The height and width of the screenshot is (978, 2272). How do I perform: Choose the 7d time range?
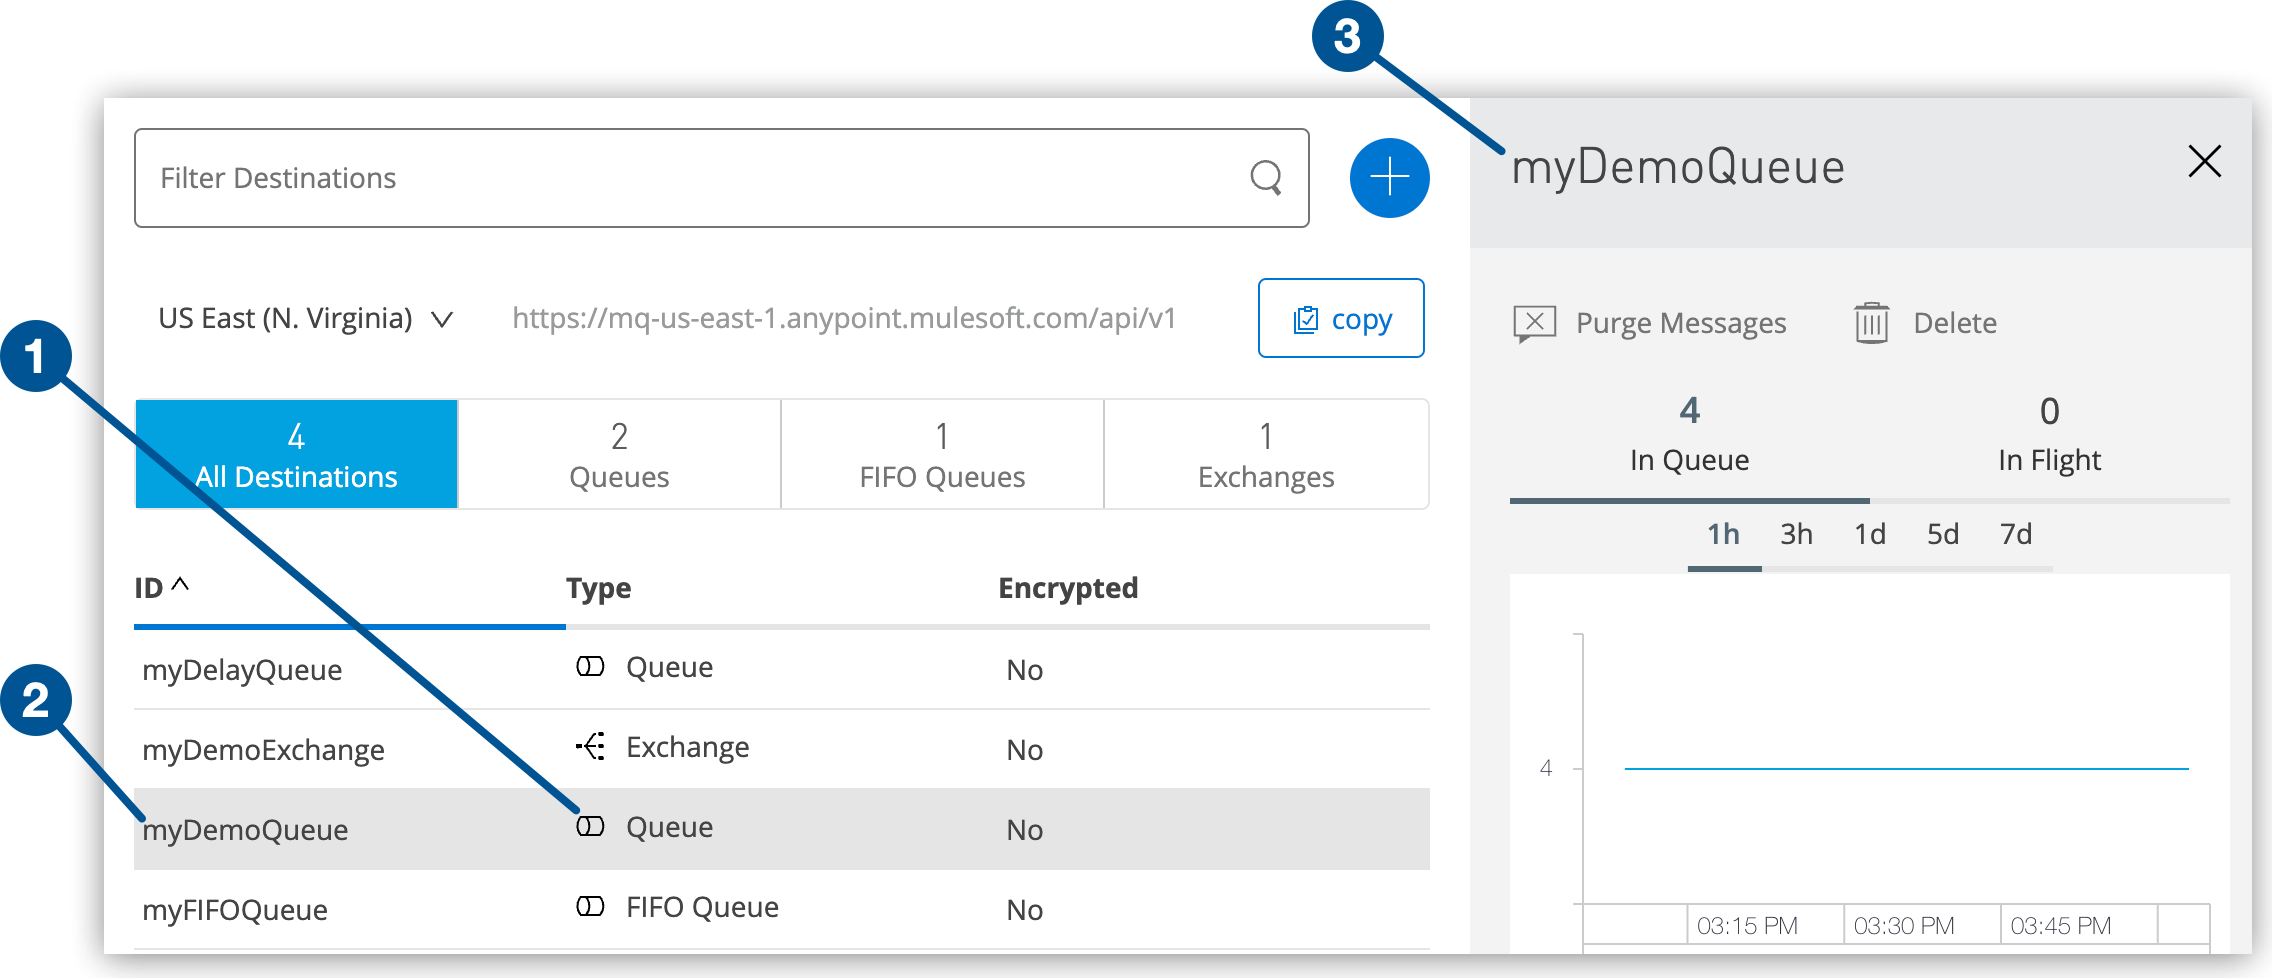tap(2016, 534)
